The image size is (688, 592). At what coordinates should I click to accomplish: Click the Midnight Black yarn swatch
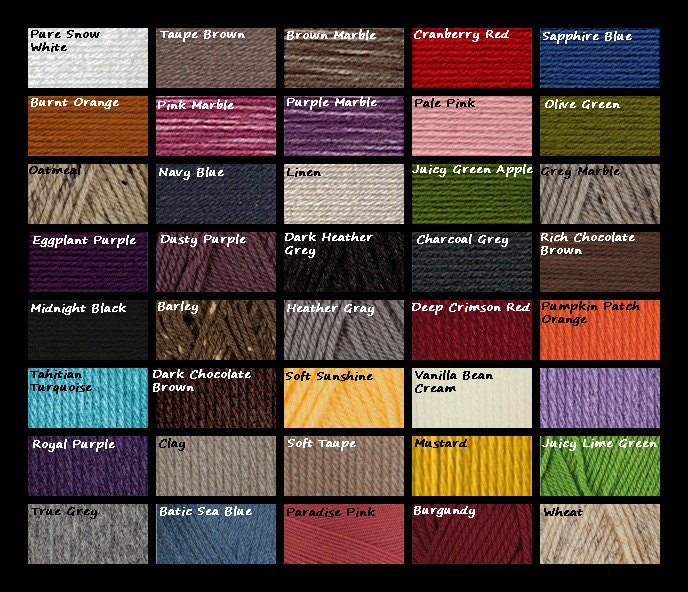point(88,330)
